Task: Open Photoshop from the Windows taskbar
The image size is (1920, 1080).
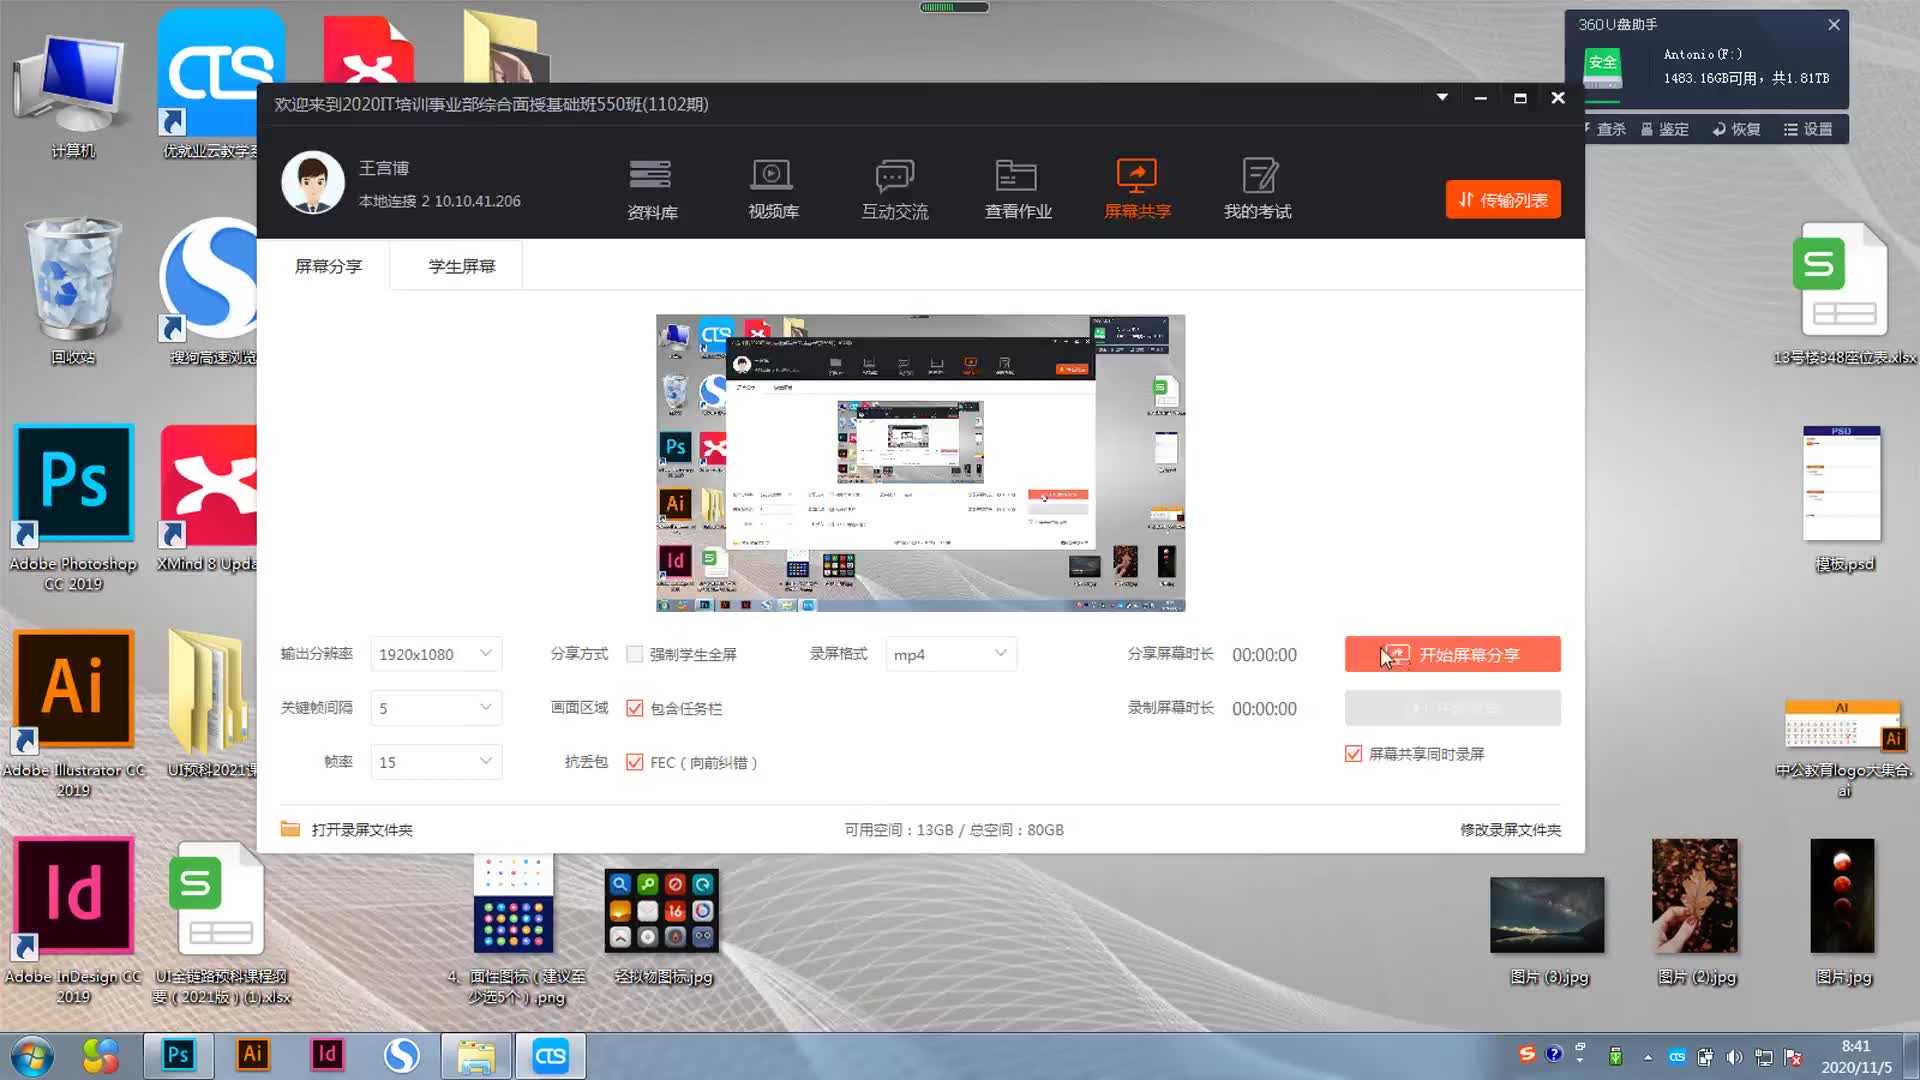Action: pos(178,1055)
